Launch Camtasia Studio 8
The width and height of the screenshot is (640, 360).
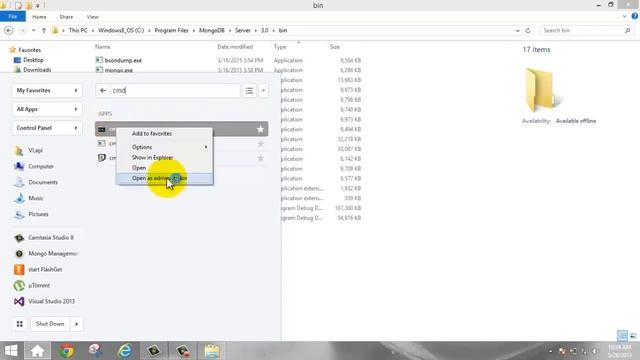point(44,238)
